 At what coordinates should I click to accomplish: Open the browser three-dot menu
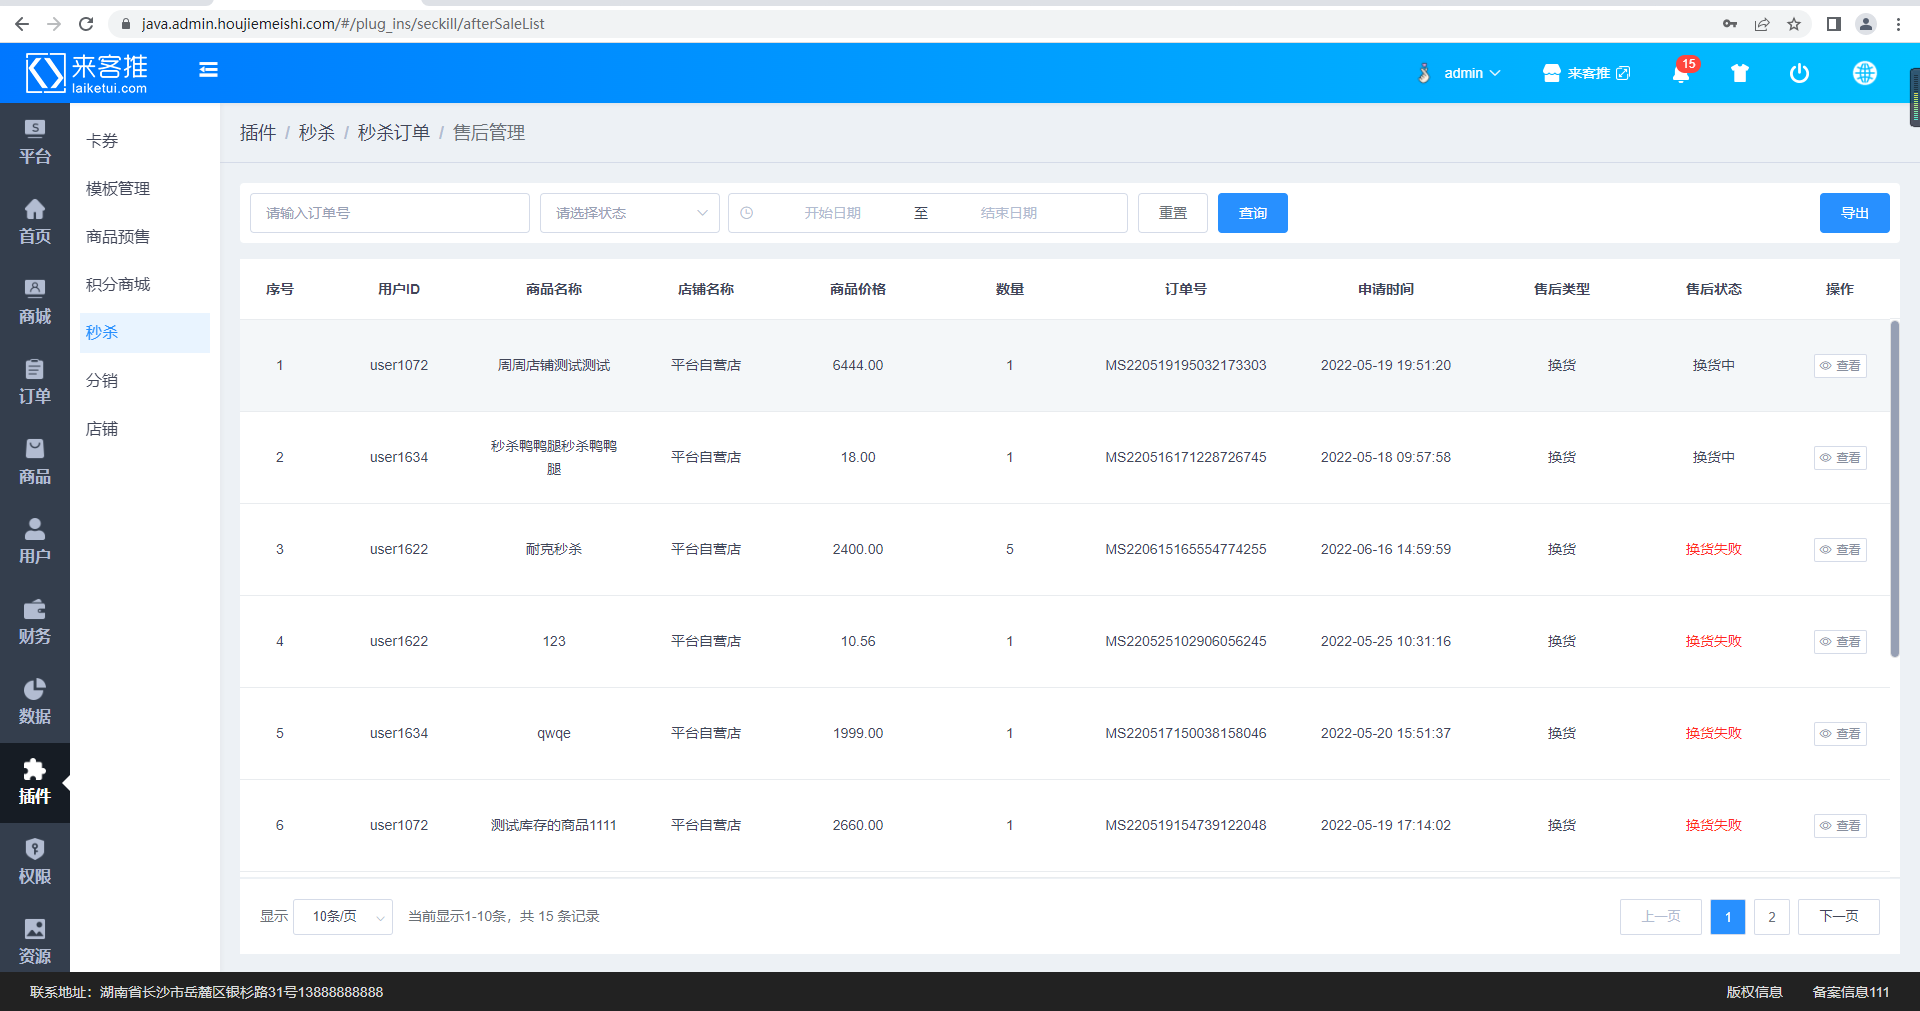pyautogui.click(x=1898, y=24)
